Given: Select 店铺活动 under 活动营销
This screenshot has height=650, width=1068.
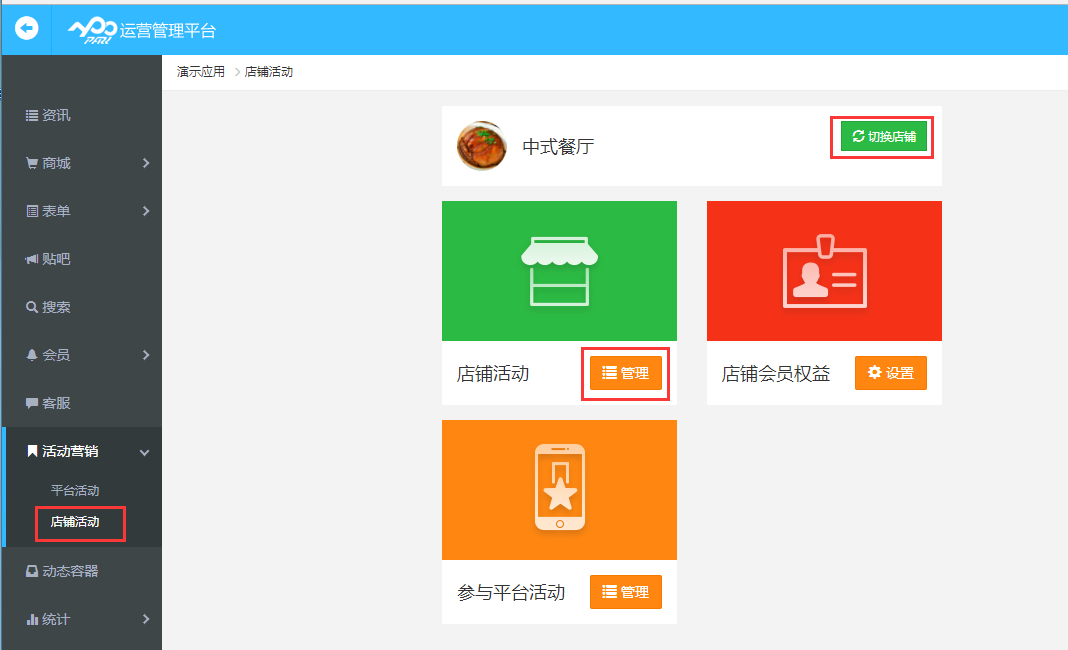Looking at the screenshot, I should point(81,524).
